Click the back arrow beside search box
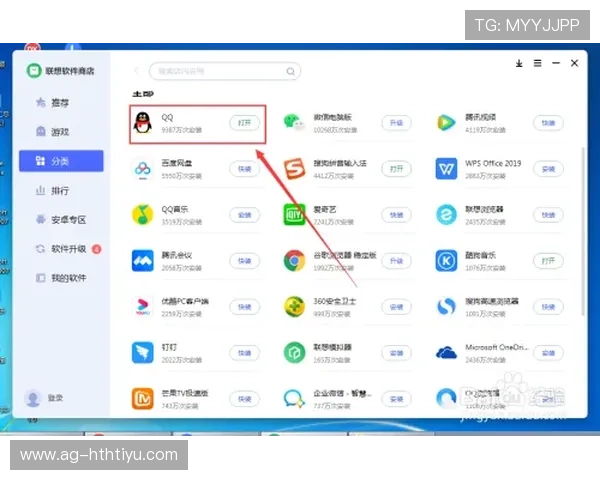Screen dimensions: 600x480 pyautogui.click(x=136, y=71)
